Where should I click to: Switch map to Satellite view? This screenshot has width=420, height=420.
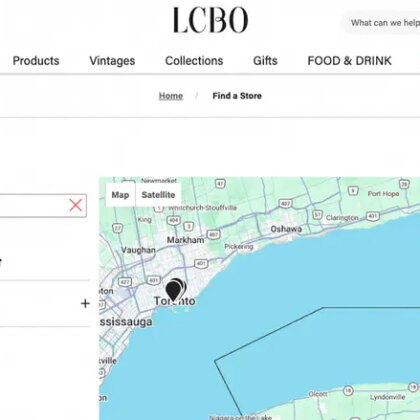point(158,195)
